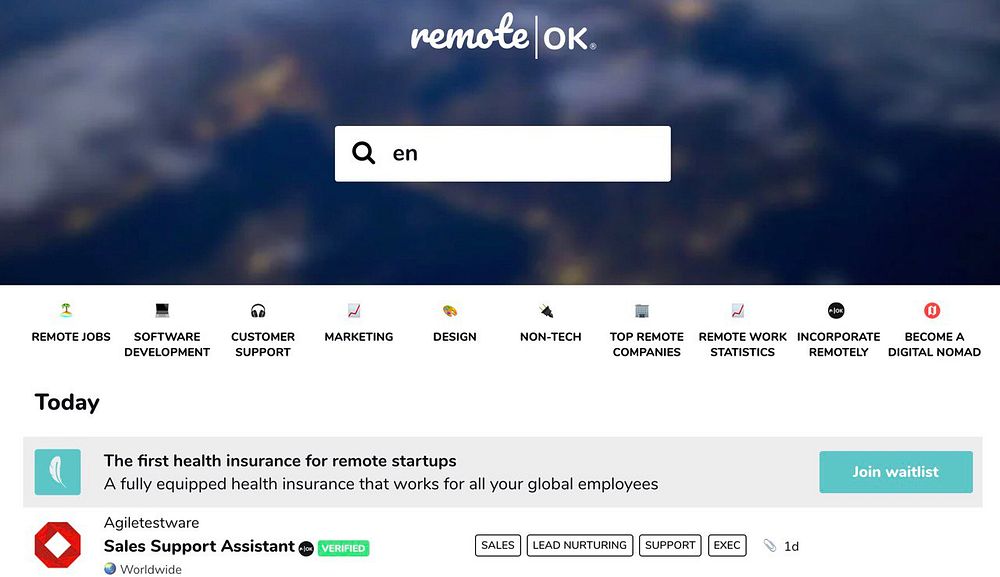
Task: Click the chart icon above Remote Work Statistics
Action: 738,310
